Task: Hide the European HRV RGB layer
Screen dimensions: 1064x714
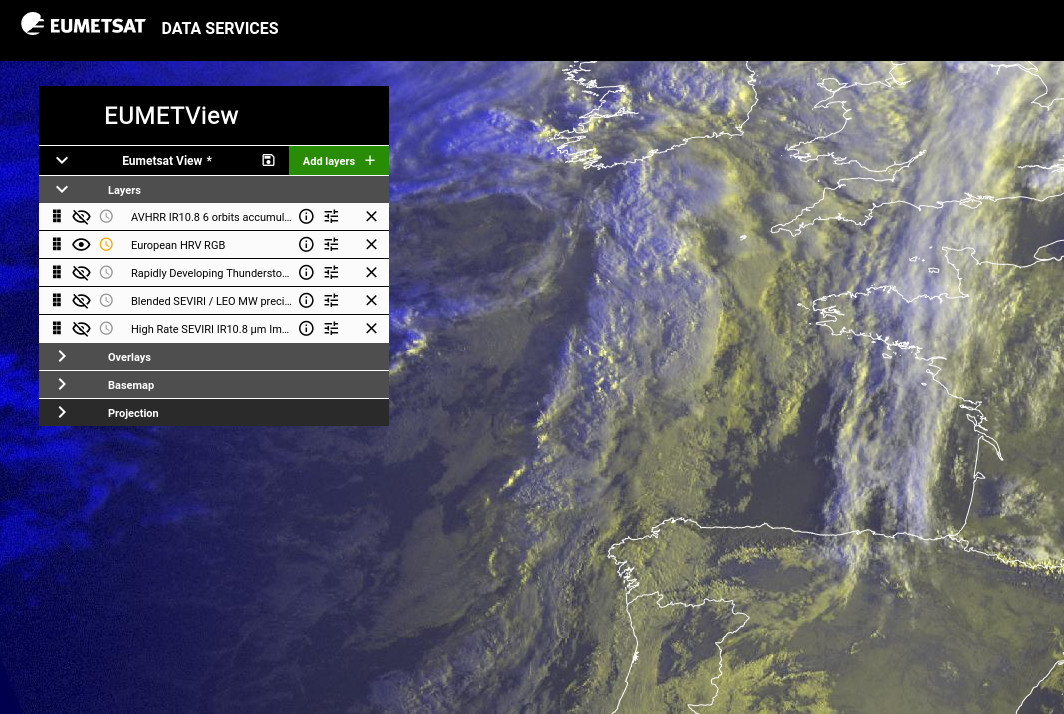Action: pyautogui.click(x=81, y=244)
